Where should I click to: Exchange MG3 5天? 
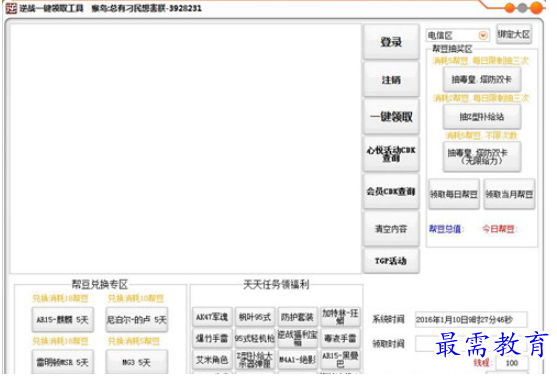click(137, 362)
